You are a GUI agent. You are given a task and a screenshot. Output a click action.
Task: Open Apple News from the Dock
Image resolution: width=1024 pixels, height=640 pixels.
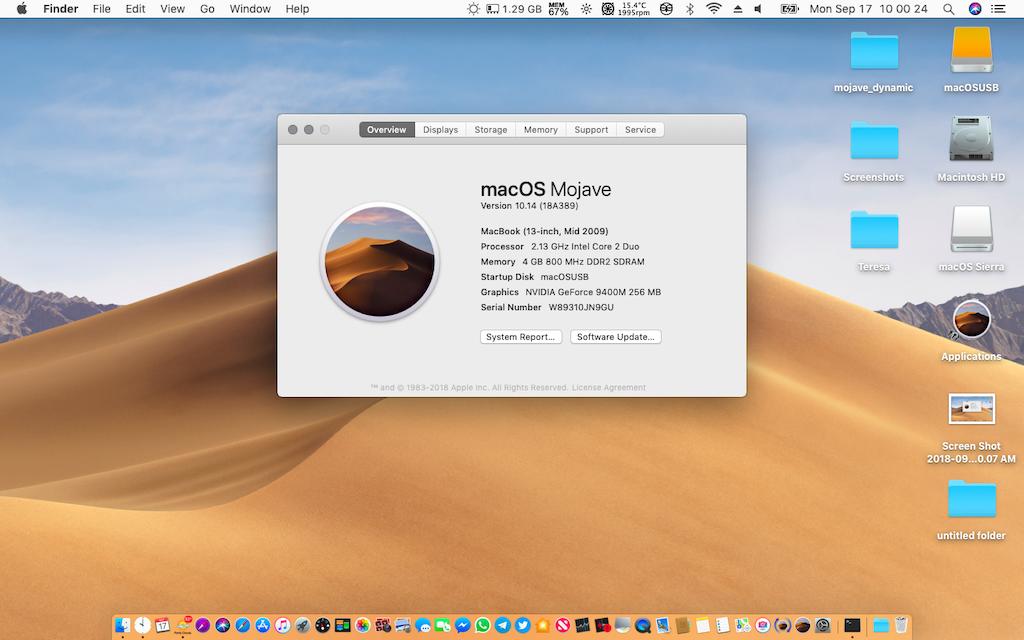click(x=562, y=626)
